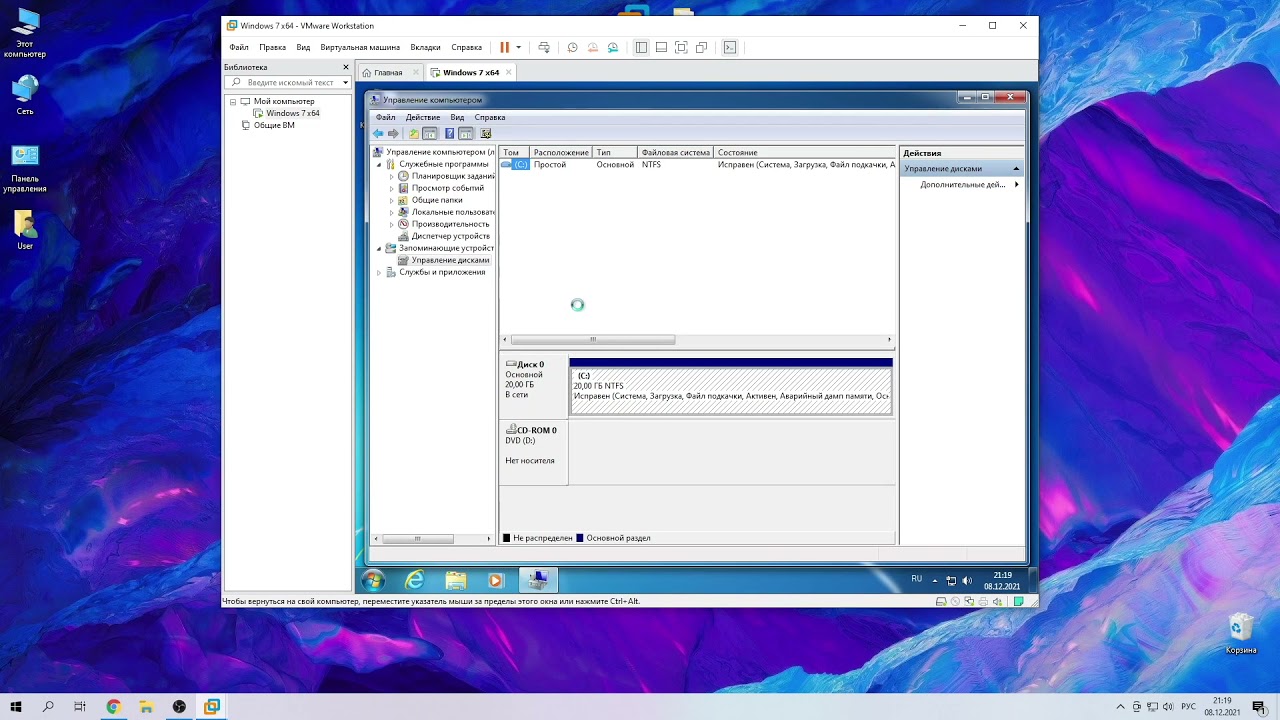The width and height of the screenshot is (1280, 720).
Task: Open Вид menu in Управление компьютером
Action: (457, 117)
